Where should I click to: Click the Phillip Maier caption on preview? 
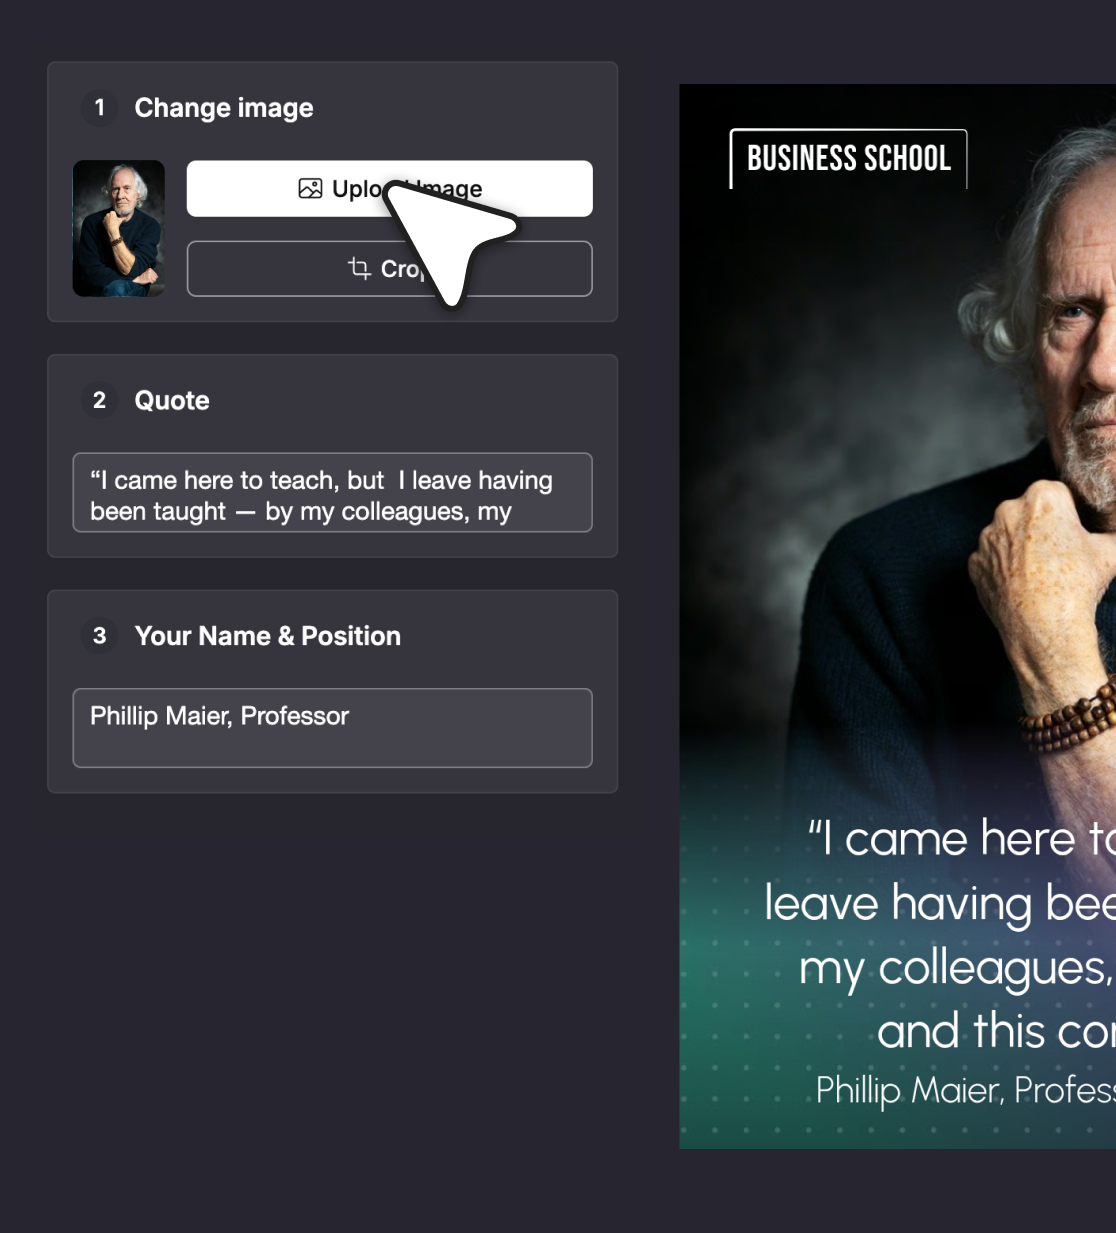[x=966, y=1090]
